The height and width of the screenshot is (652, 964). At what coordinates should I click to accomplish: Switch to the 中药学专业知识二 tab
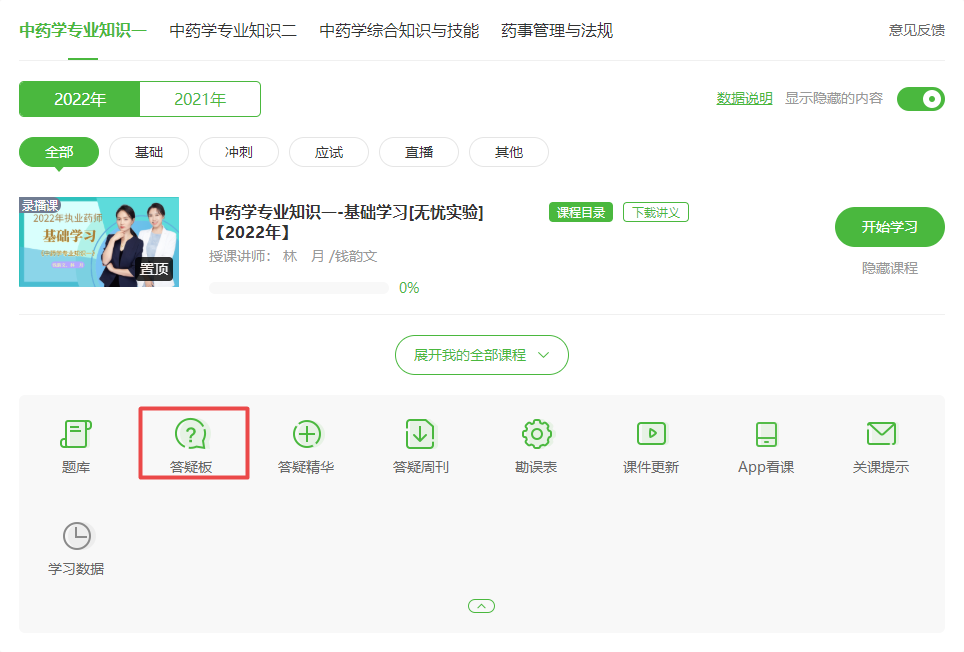233,31
